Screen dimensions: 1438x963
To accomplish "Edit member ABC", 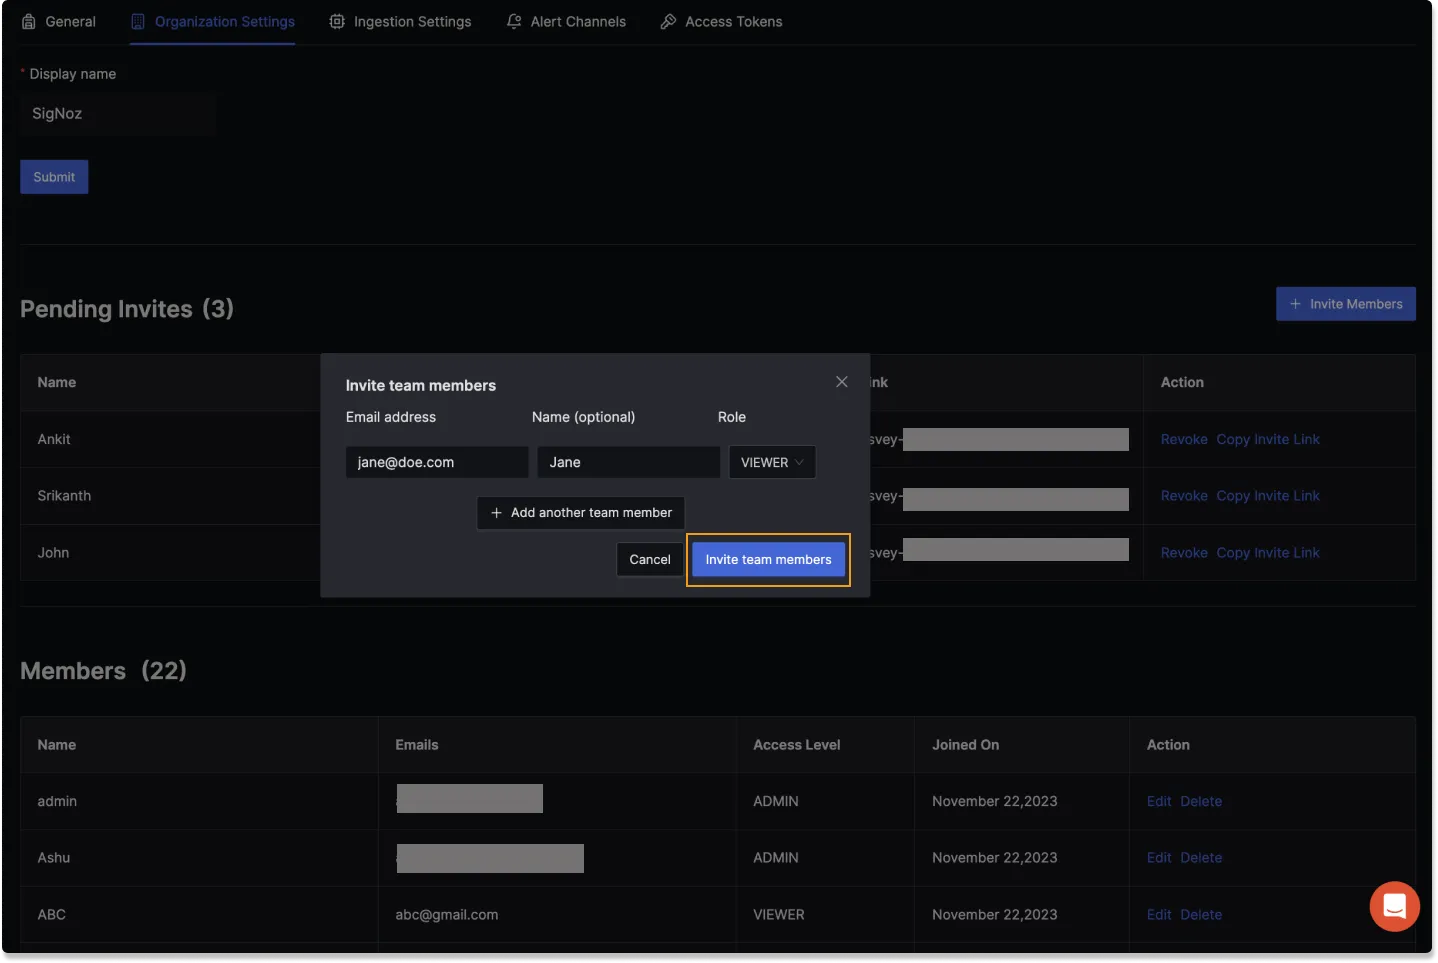I will pyautogui.click(x=1159, y=915).
